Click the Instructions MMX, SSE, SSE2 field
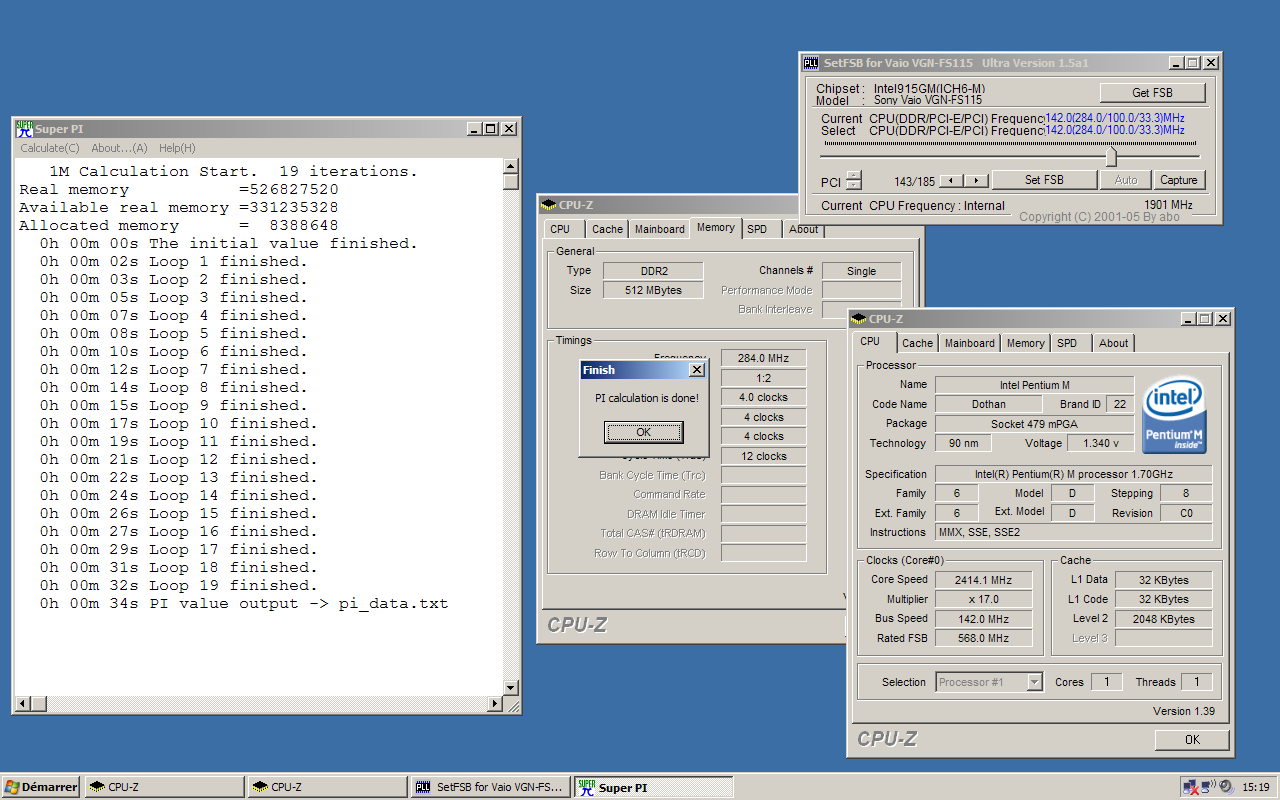1280x800 pixels. 1073,532
